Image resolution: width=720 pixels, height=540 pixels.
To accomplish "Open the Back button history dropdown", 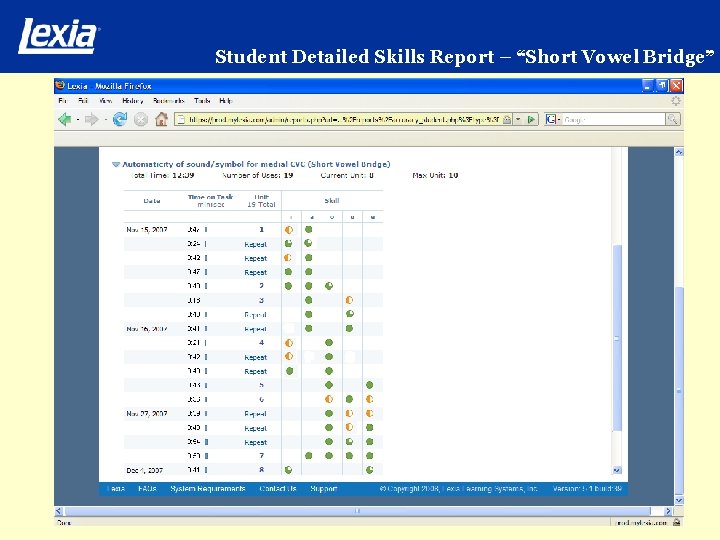I will click(78, 119).
